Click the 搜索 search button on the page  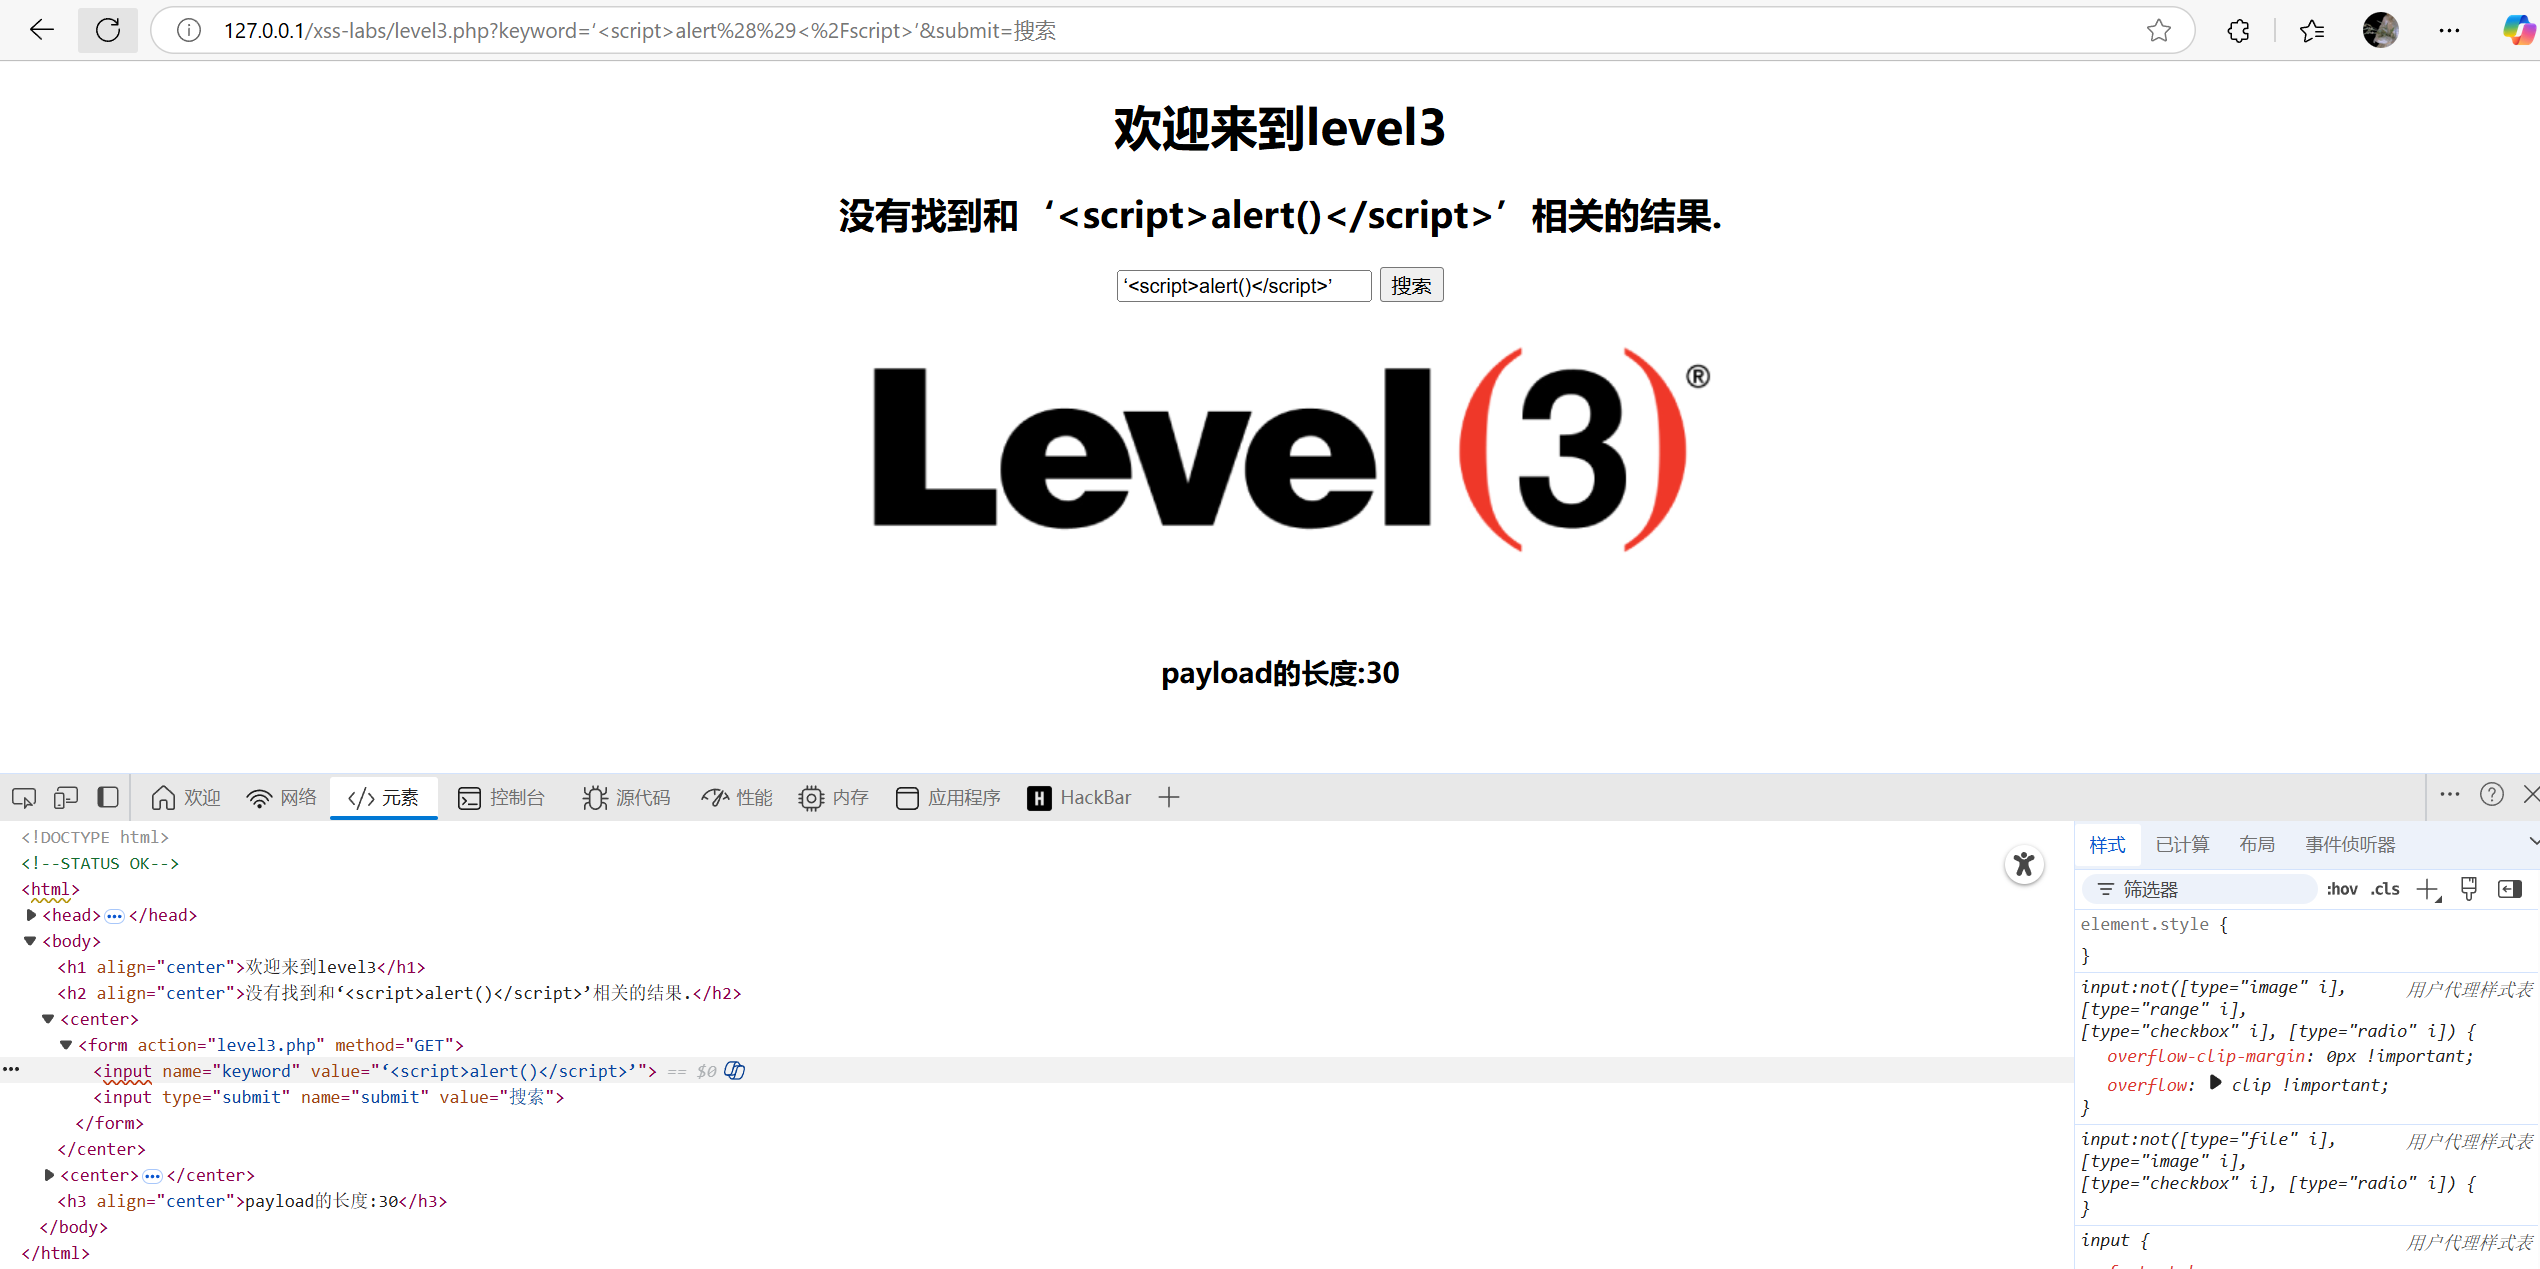[1411, 285]
